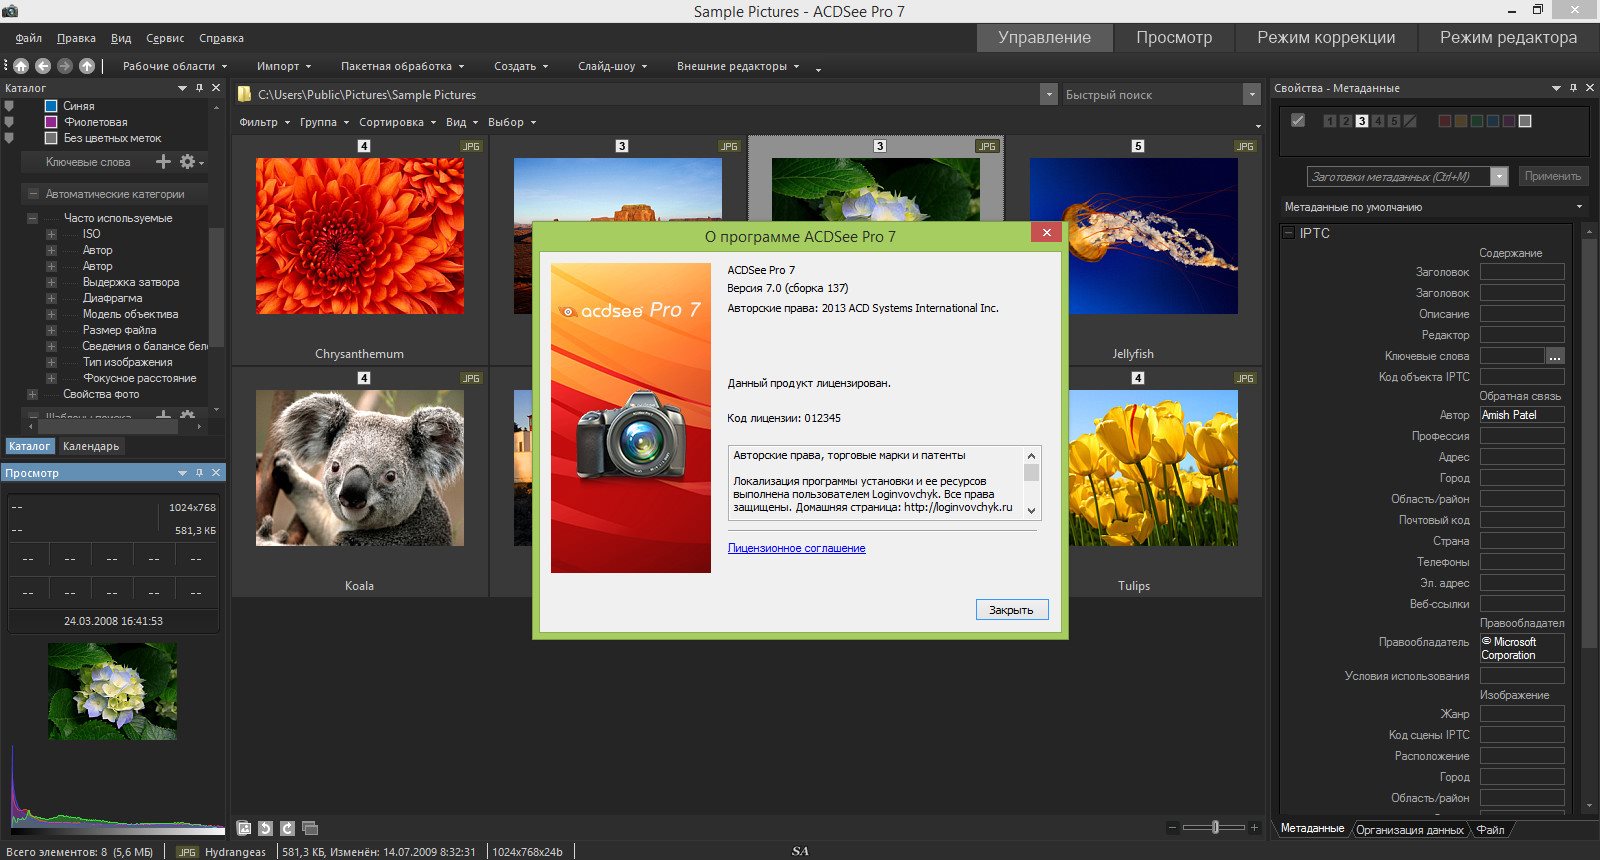Switch to Режим коррекции tab

pos(1326,37)
